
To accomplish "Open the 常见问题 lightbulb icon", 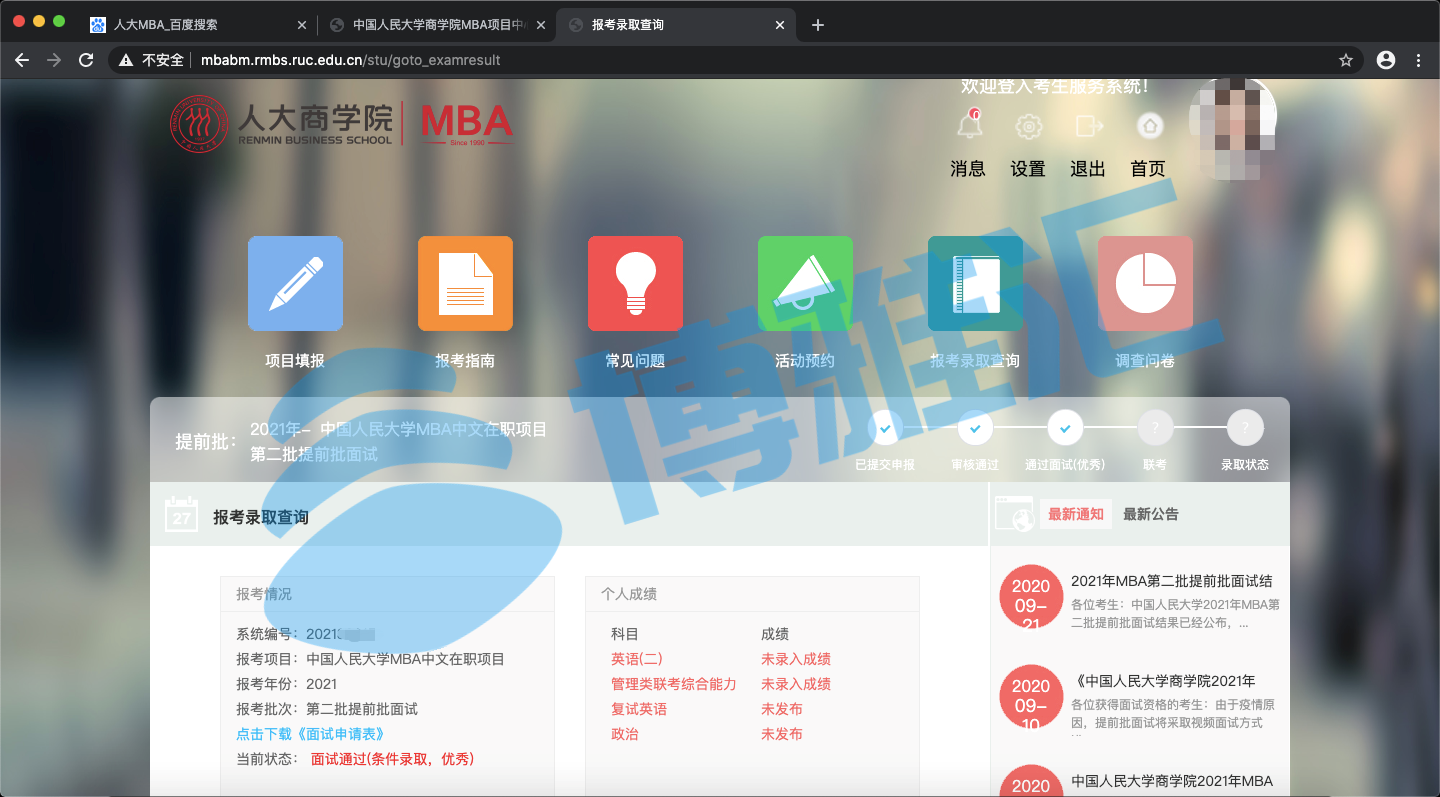I will (635, 283).
